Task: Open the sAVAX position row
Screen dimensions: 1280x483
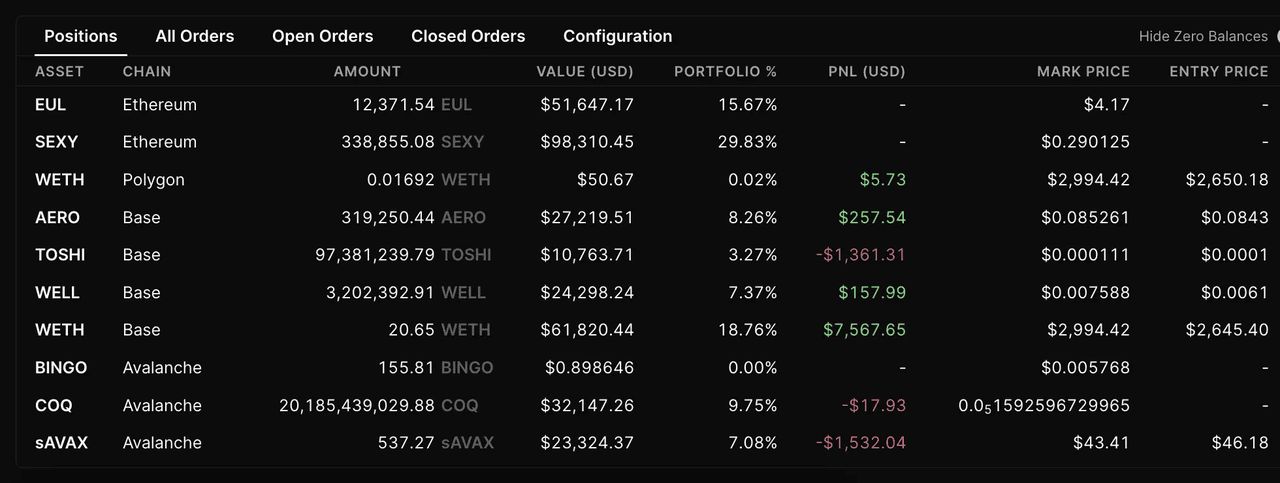Action: [61, 443]
